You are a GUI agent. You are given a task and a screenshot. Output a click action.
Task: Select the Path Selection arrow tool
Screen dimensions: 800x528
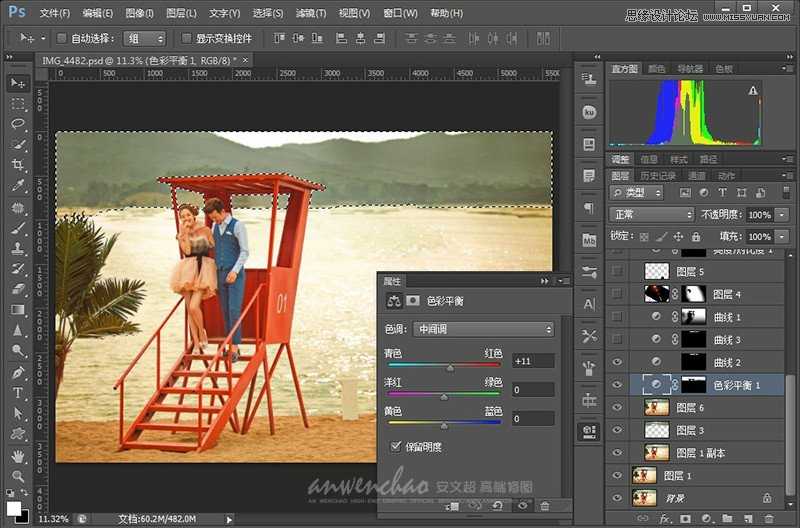pos(18,413)
